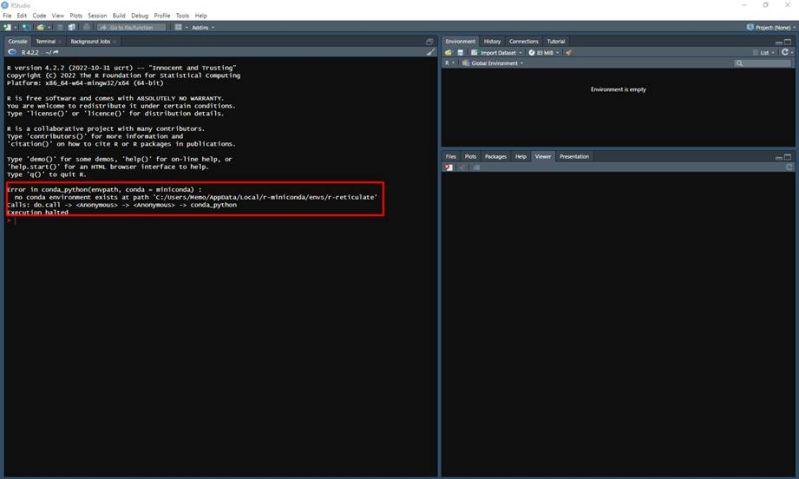Viewport: 799px width, 479px height.
Task: Open the Global Environment dropdown
Action: click(x=493, y=63)
